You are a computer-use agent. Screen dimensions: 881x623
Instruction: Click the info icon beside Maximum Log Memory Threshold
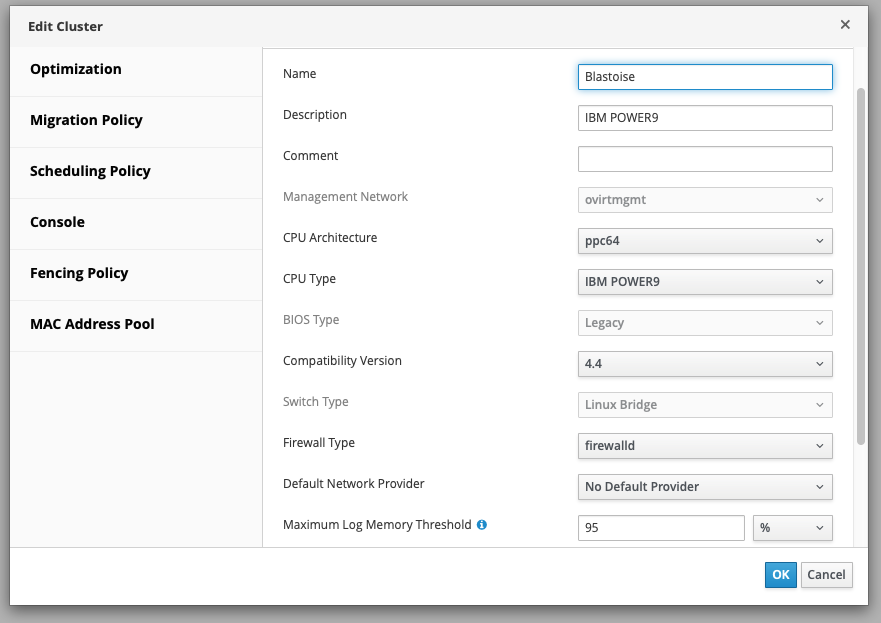(482, 525)
